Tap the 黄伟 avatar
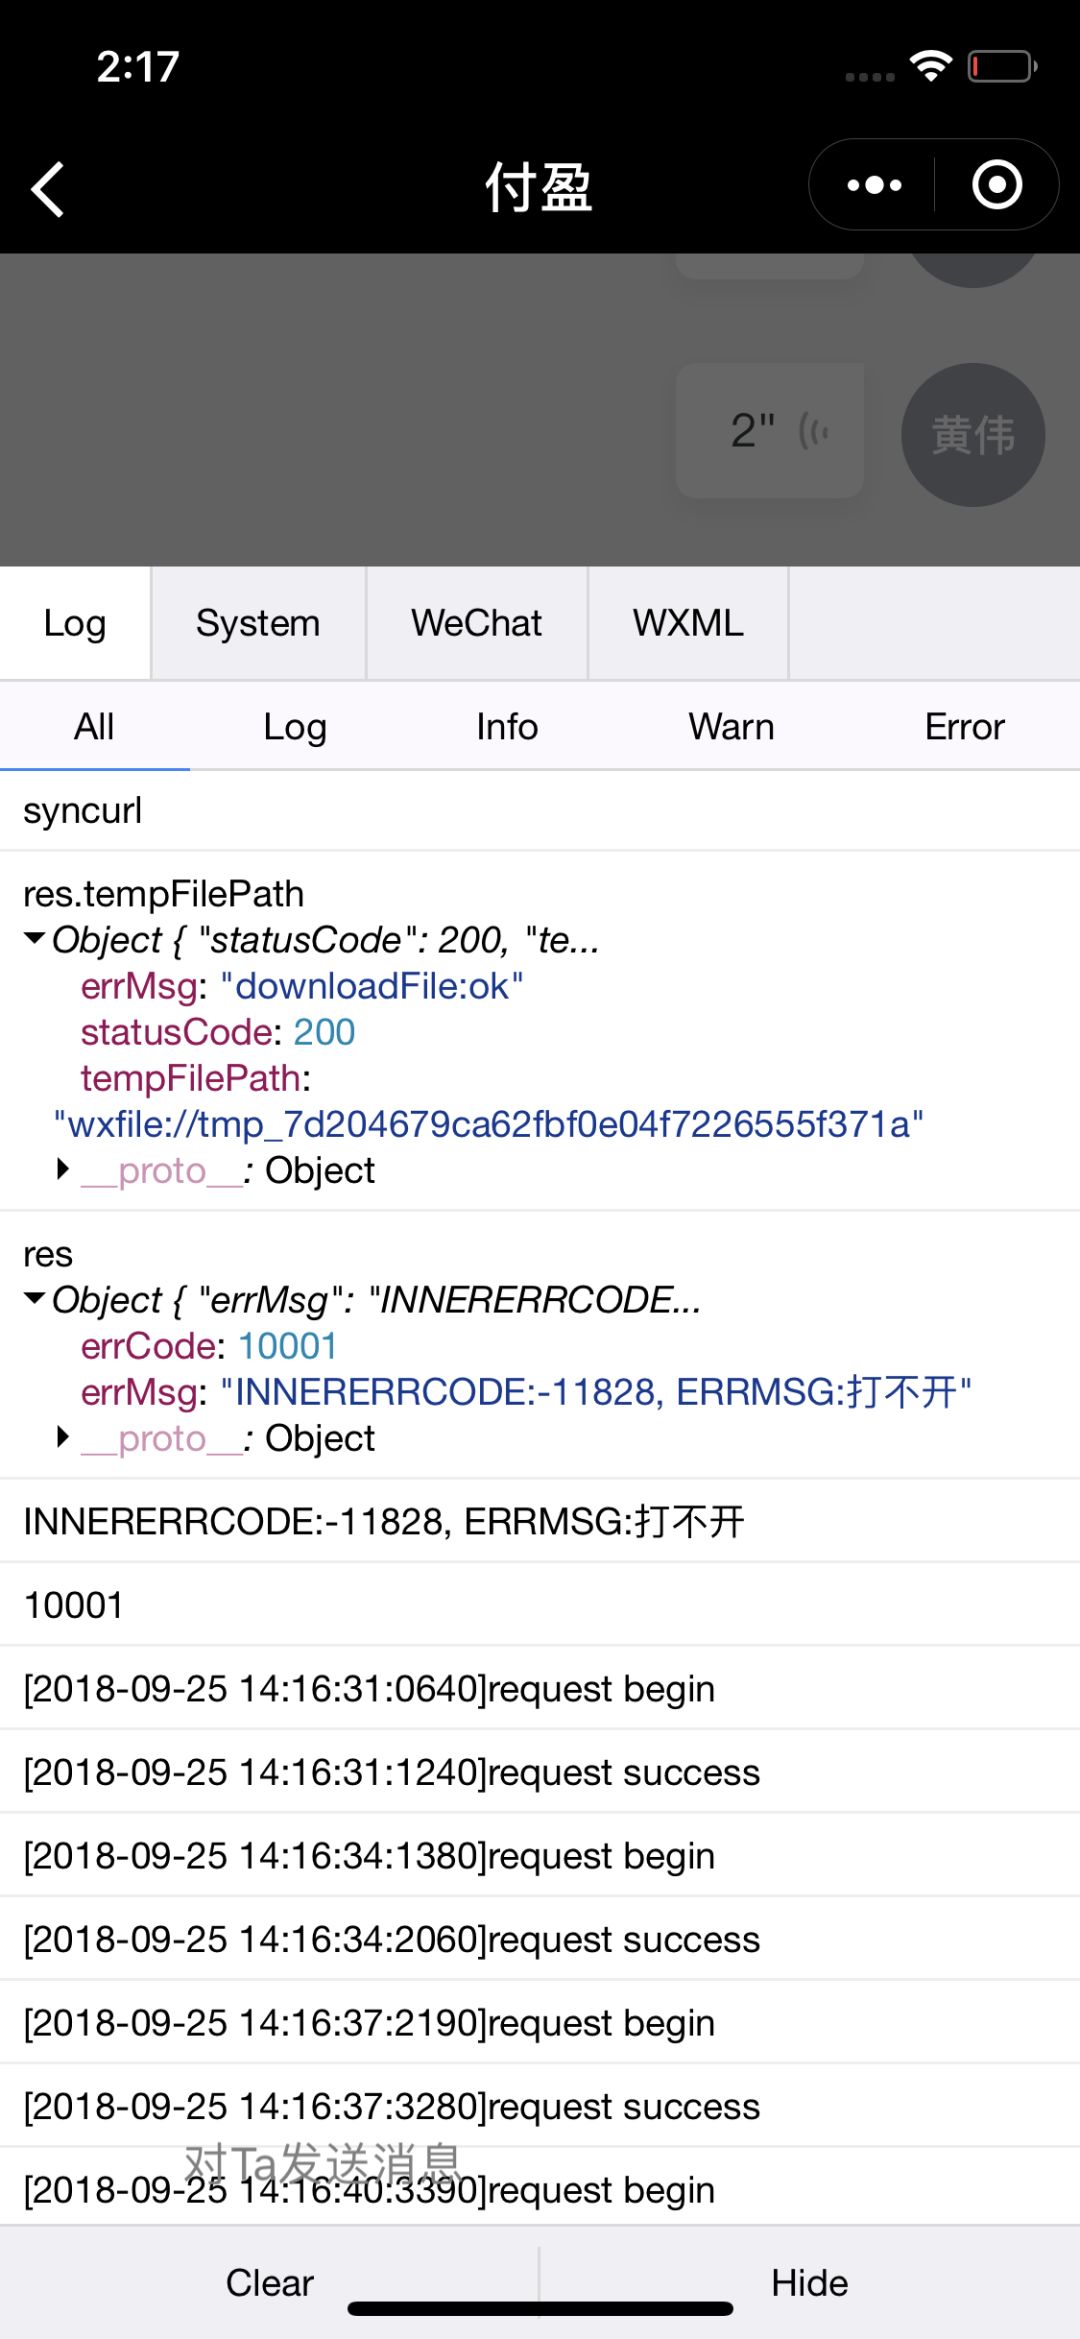Viewport: 1080px width, 2339px height. tap(973, 435)
